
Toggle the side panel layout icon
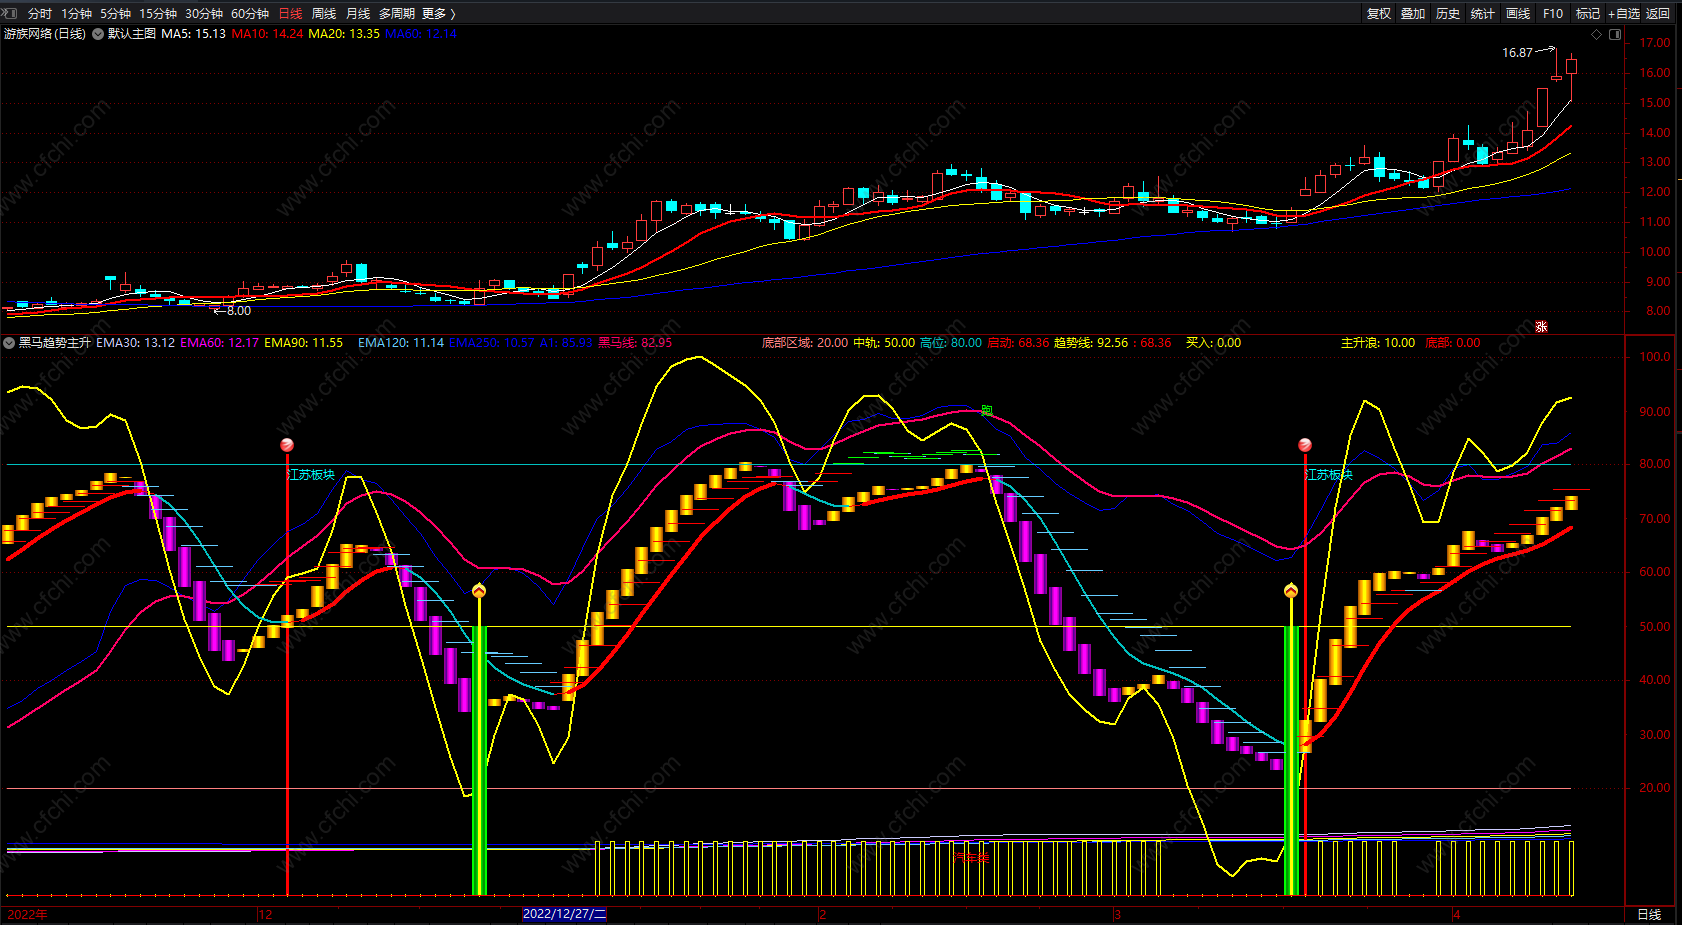tap(1615, 34)
